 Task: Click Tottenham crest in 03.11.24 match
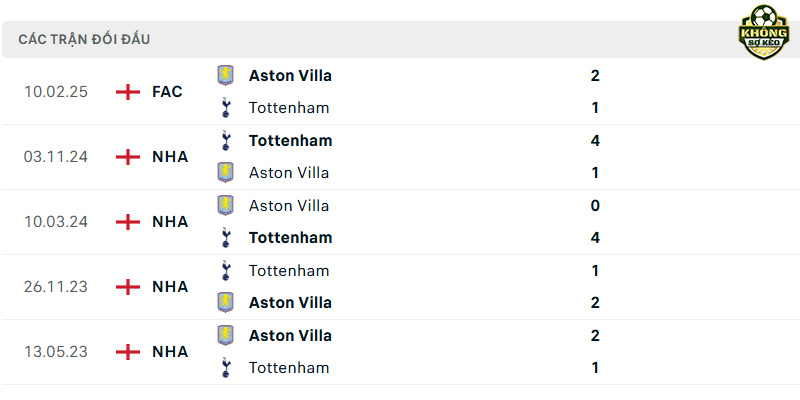226,140
